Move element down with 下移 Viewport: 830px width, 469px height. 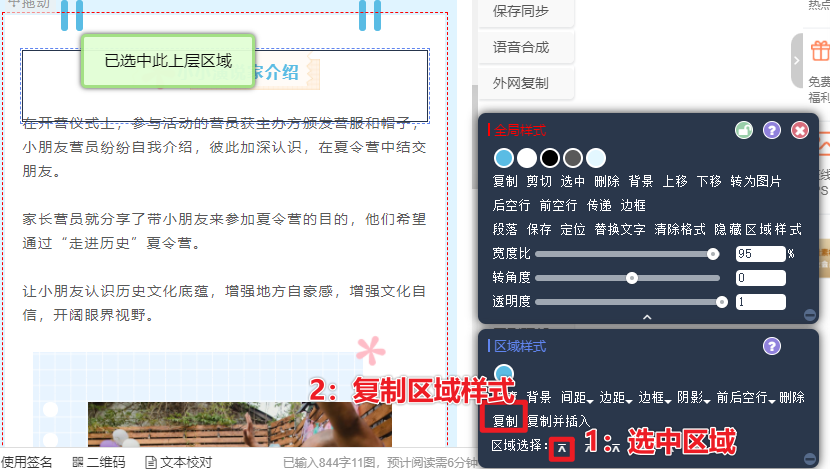709,182
